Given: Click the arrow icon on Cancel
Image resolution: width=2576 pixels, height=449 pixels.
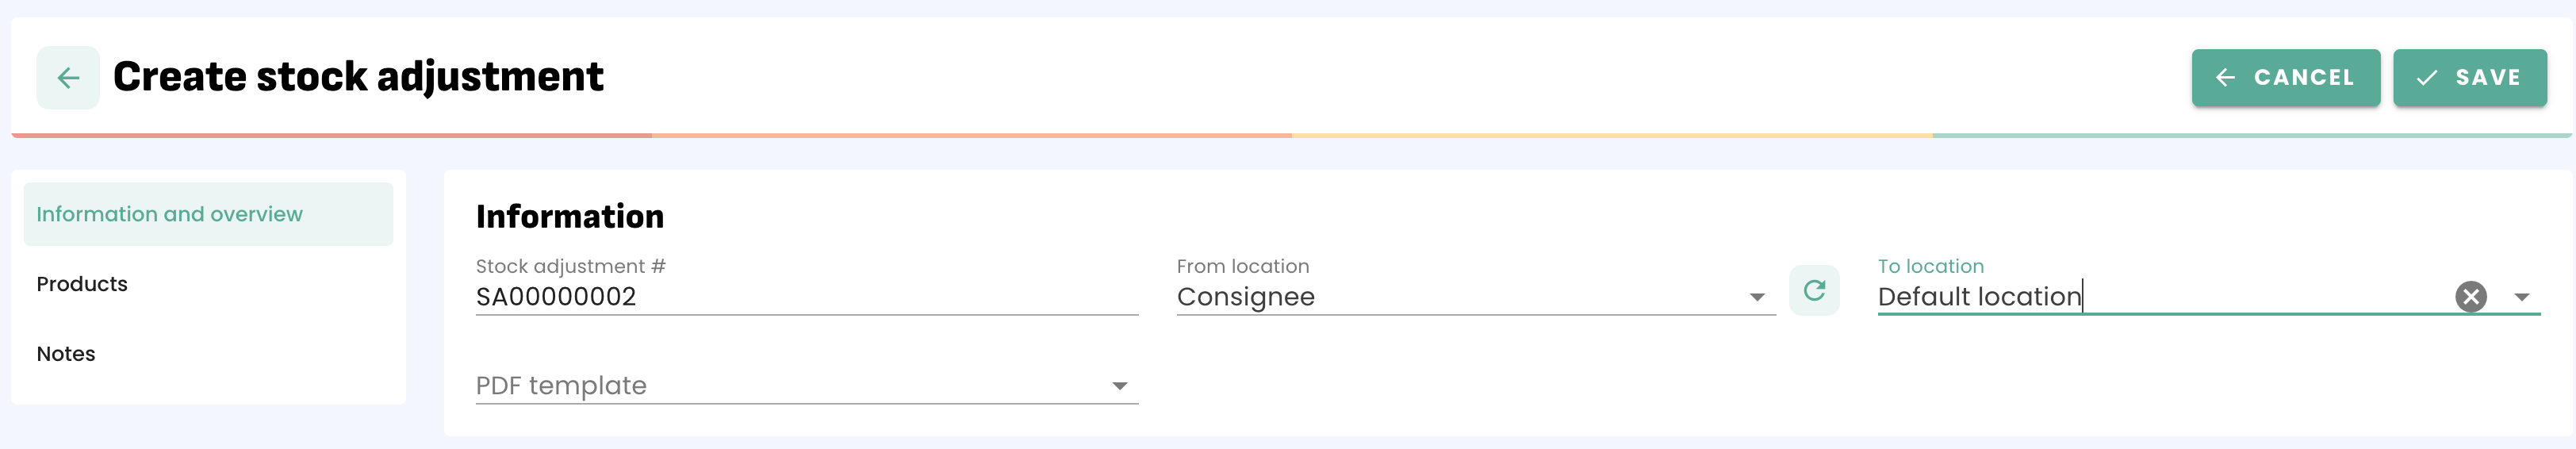Looking at the screenshot, I should click(x=2225, y=78).
